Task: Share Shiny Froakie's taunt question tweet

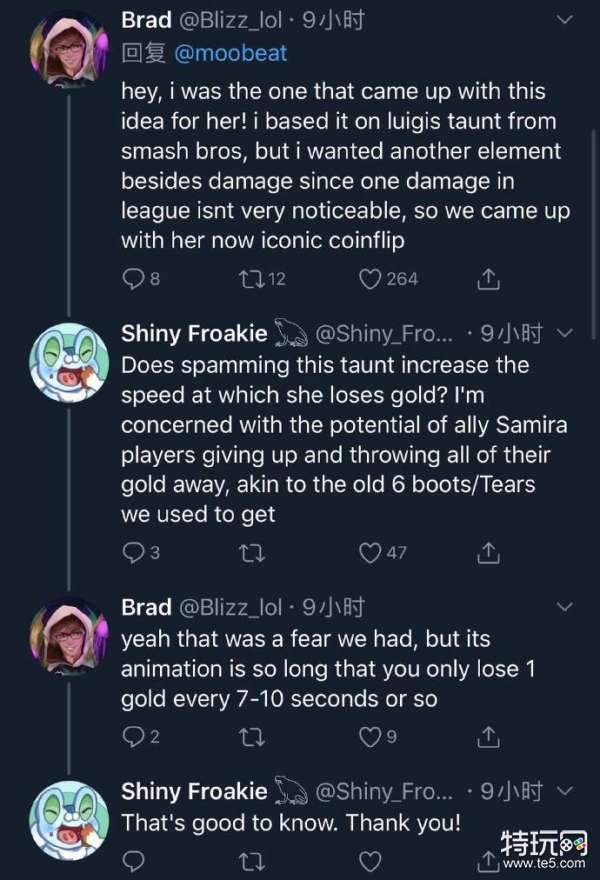Action: (x=488, y=551)
